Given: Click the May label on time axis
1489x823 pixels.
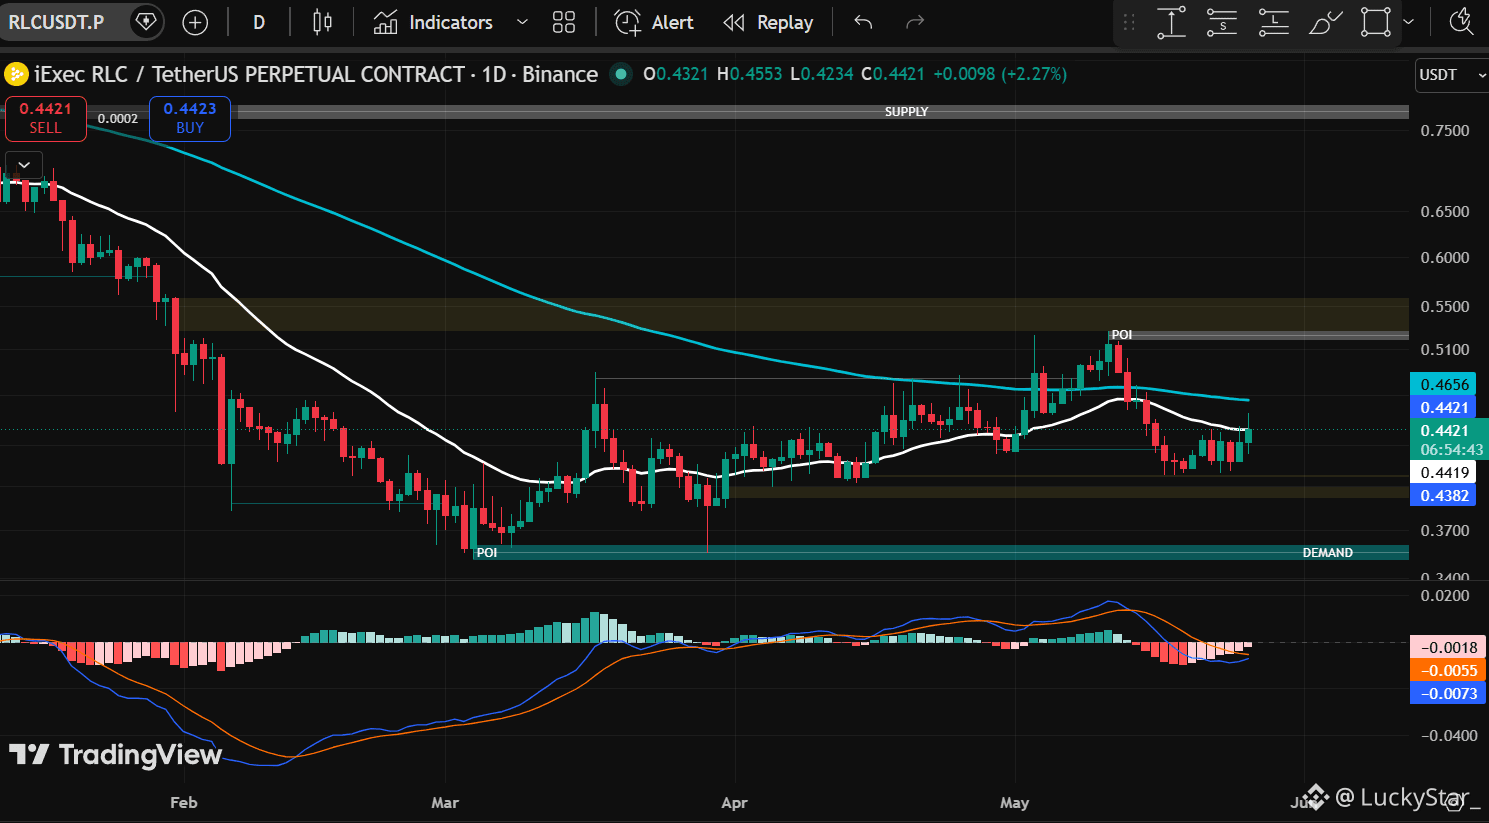Looking at the screenshot, I should tap(1015, 802).
